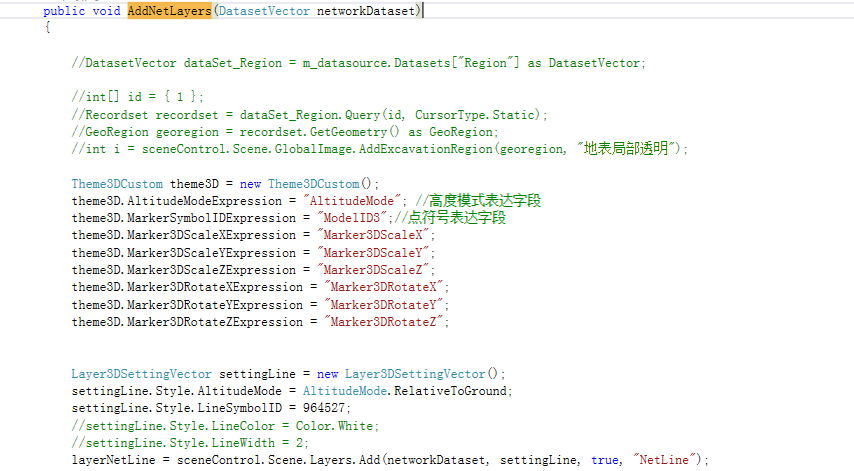Click the "AltitudeMode" string literal

[352, 201]
